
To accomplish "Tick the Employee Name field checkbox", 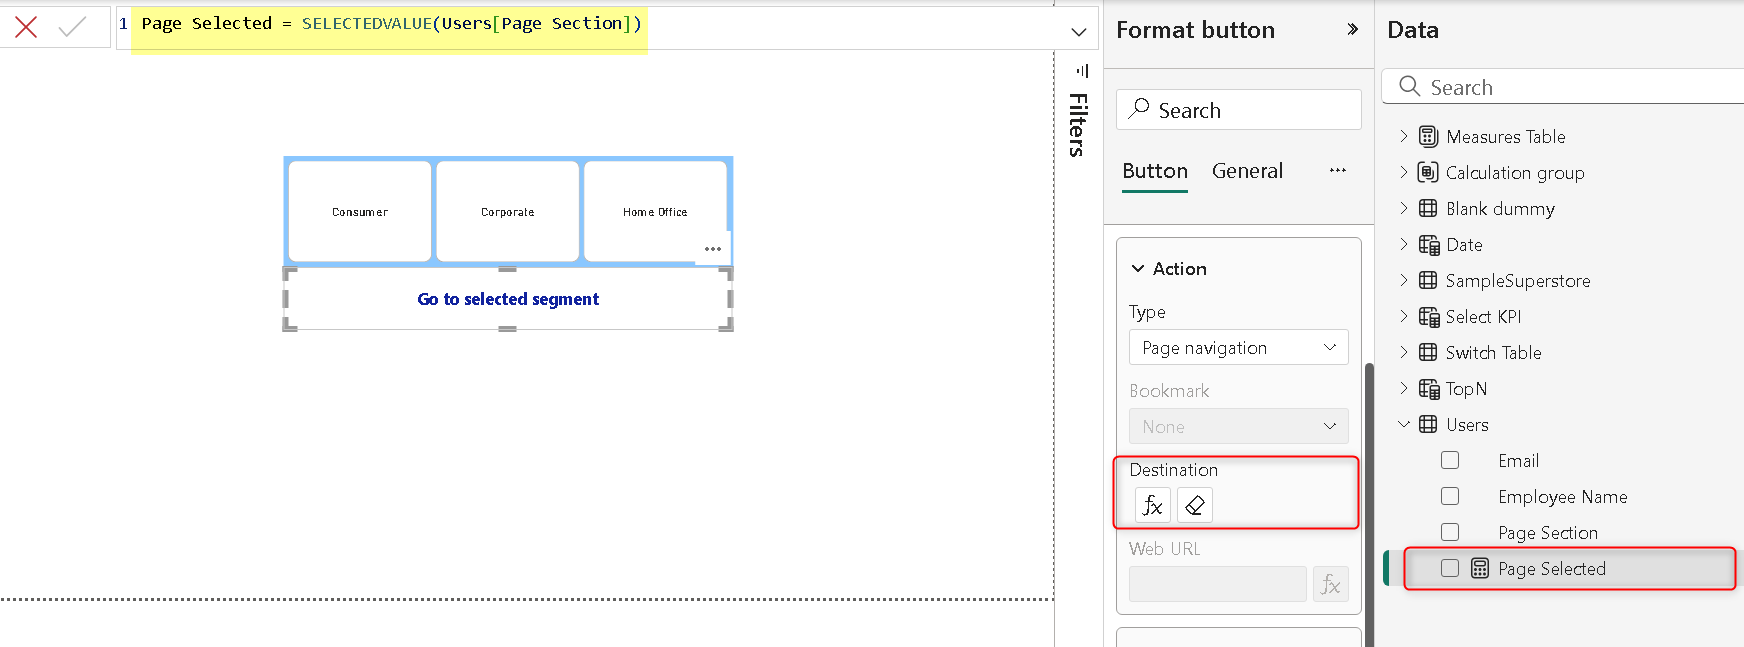I will [x=1450, y=497].
